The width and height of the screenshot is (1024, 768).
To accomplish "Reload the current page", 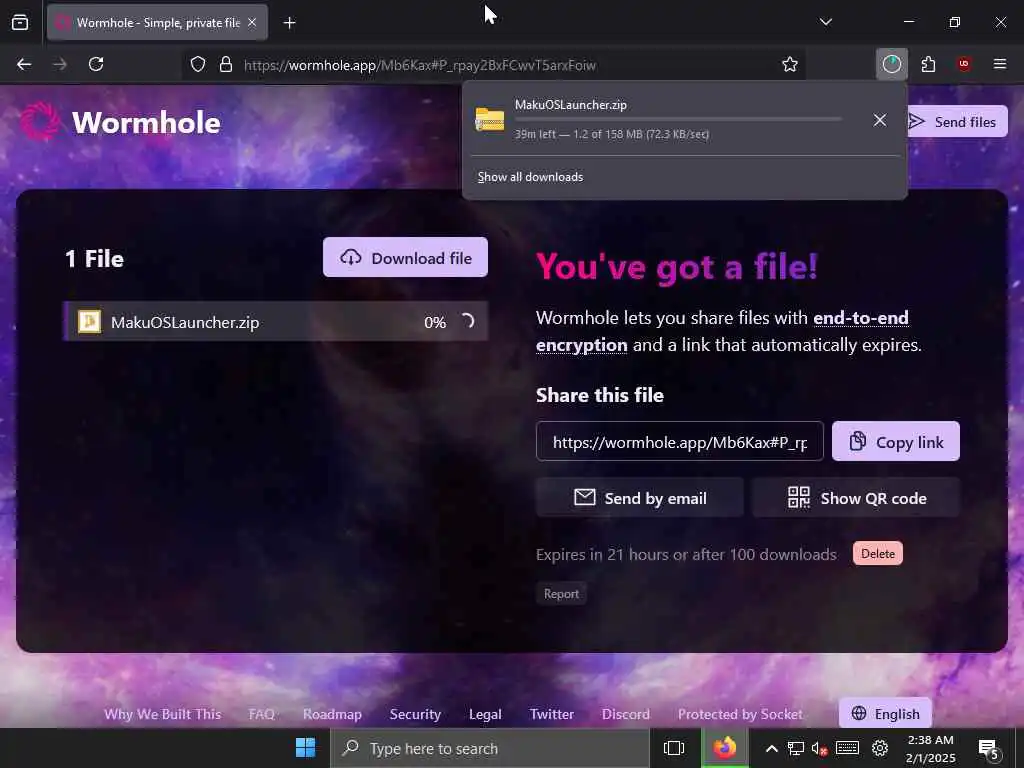I will (96, 64).
